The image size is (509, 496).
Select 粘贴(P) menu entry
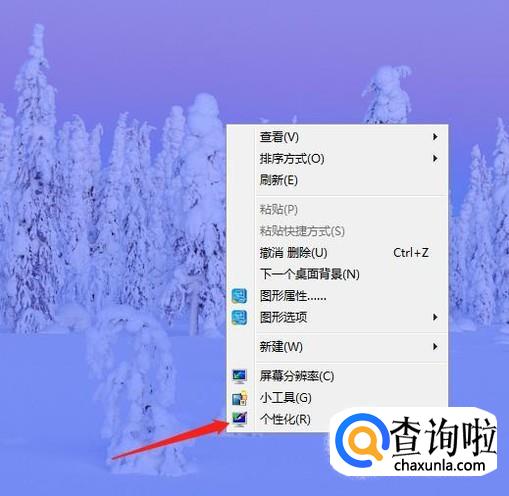[x=337, y=210]
